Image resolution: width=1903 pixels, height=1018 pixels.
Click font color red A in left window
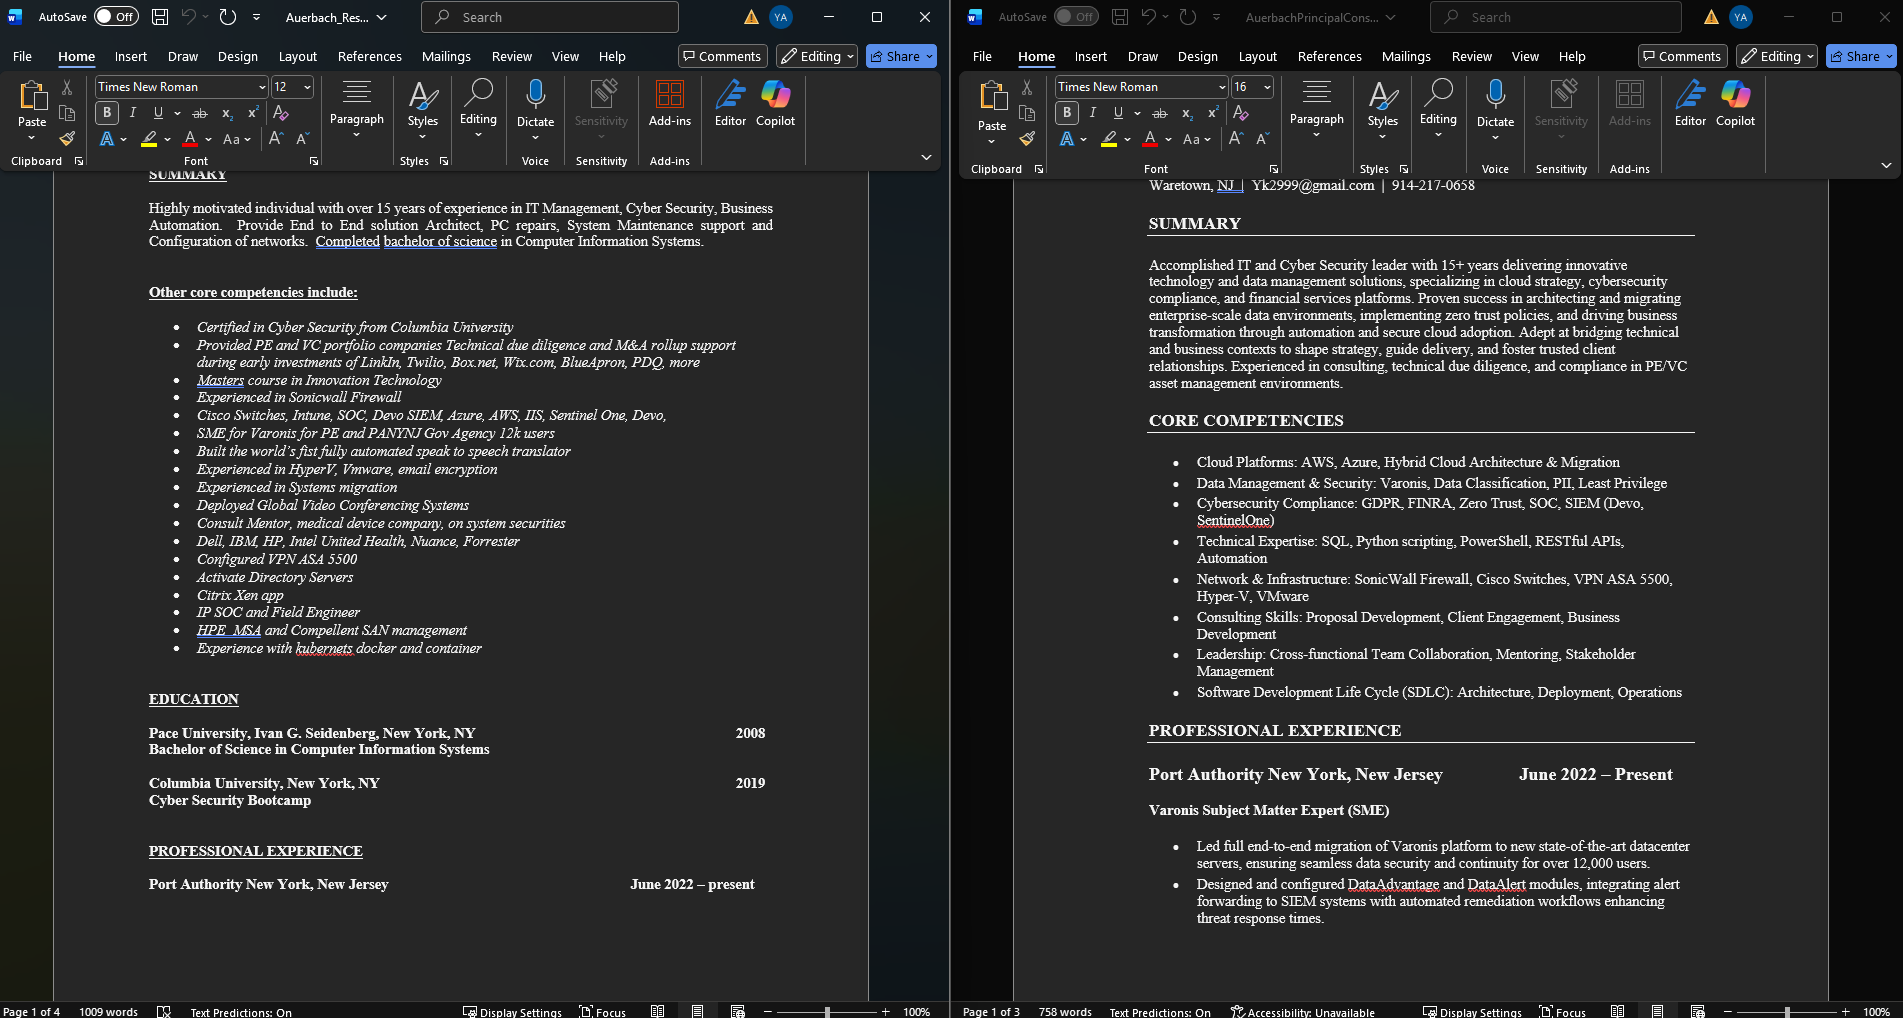pyautogui.click(x=190, y=139)
